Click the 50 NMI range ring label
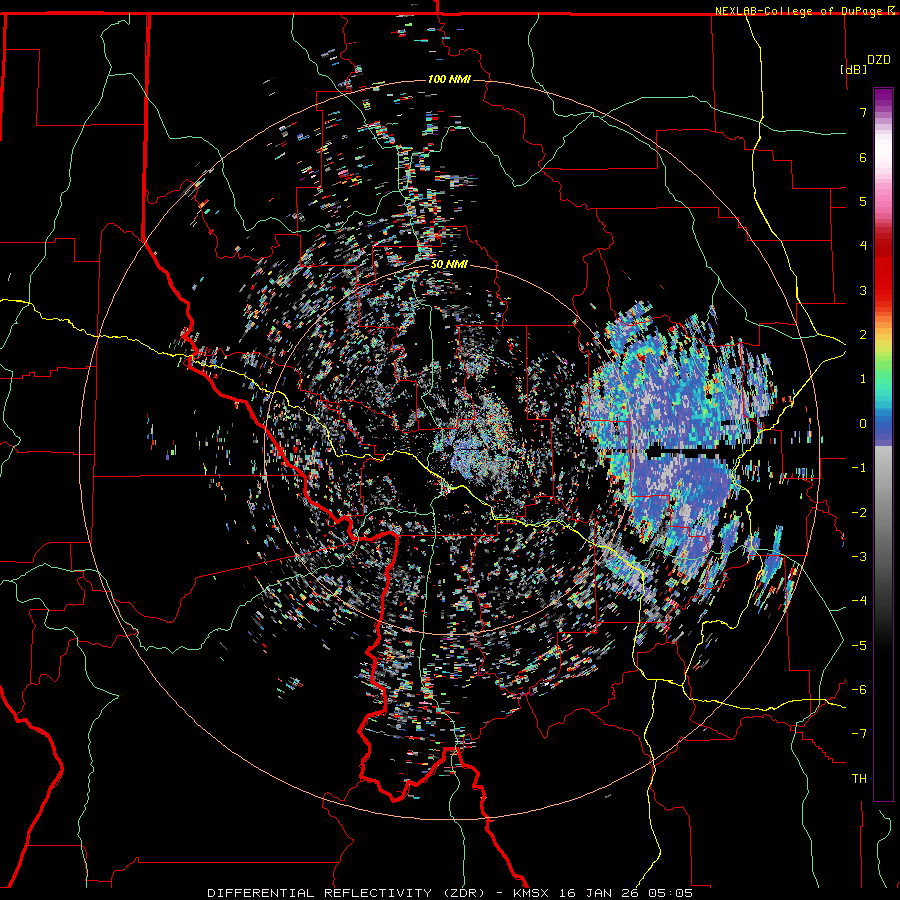 tap(449, 265)
